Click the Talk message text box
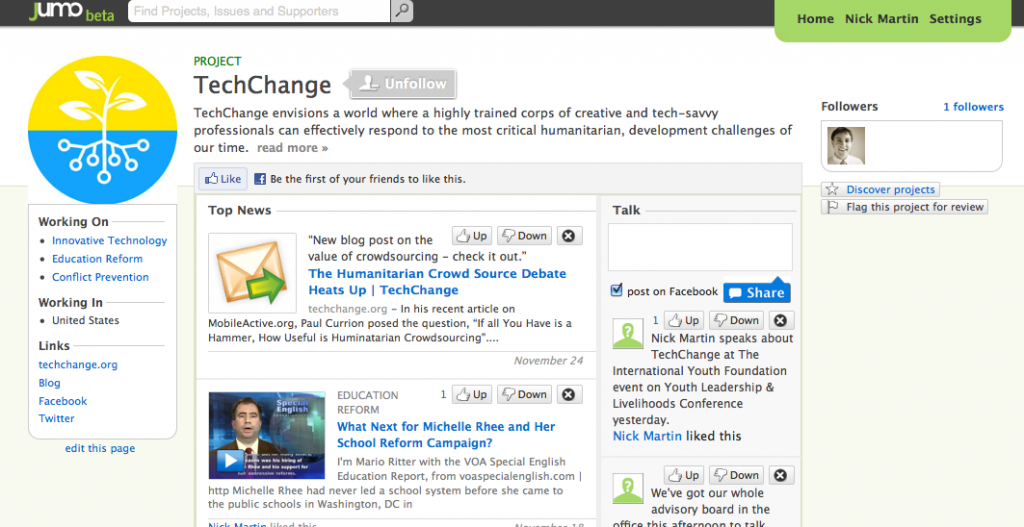This screenshot has width=1024, height=527. [700, 247]
